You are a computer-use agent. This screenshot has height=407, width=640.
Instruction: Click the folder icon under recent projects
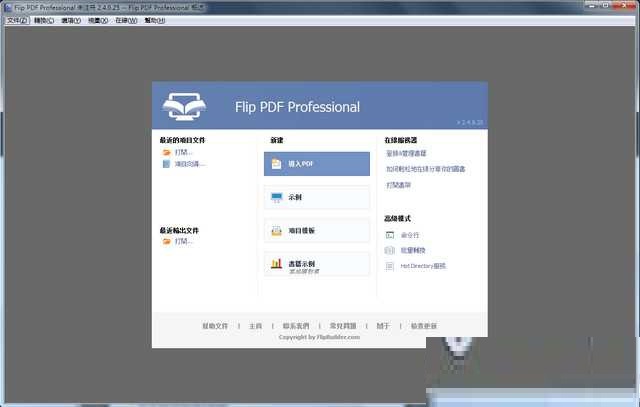[x=166, y=153]
